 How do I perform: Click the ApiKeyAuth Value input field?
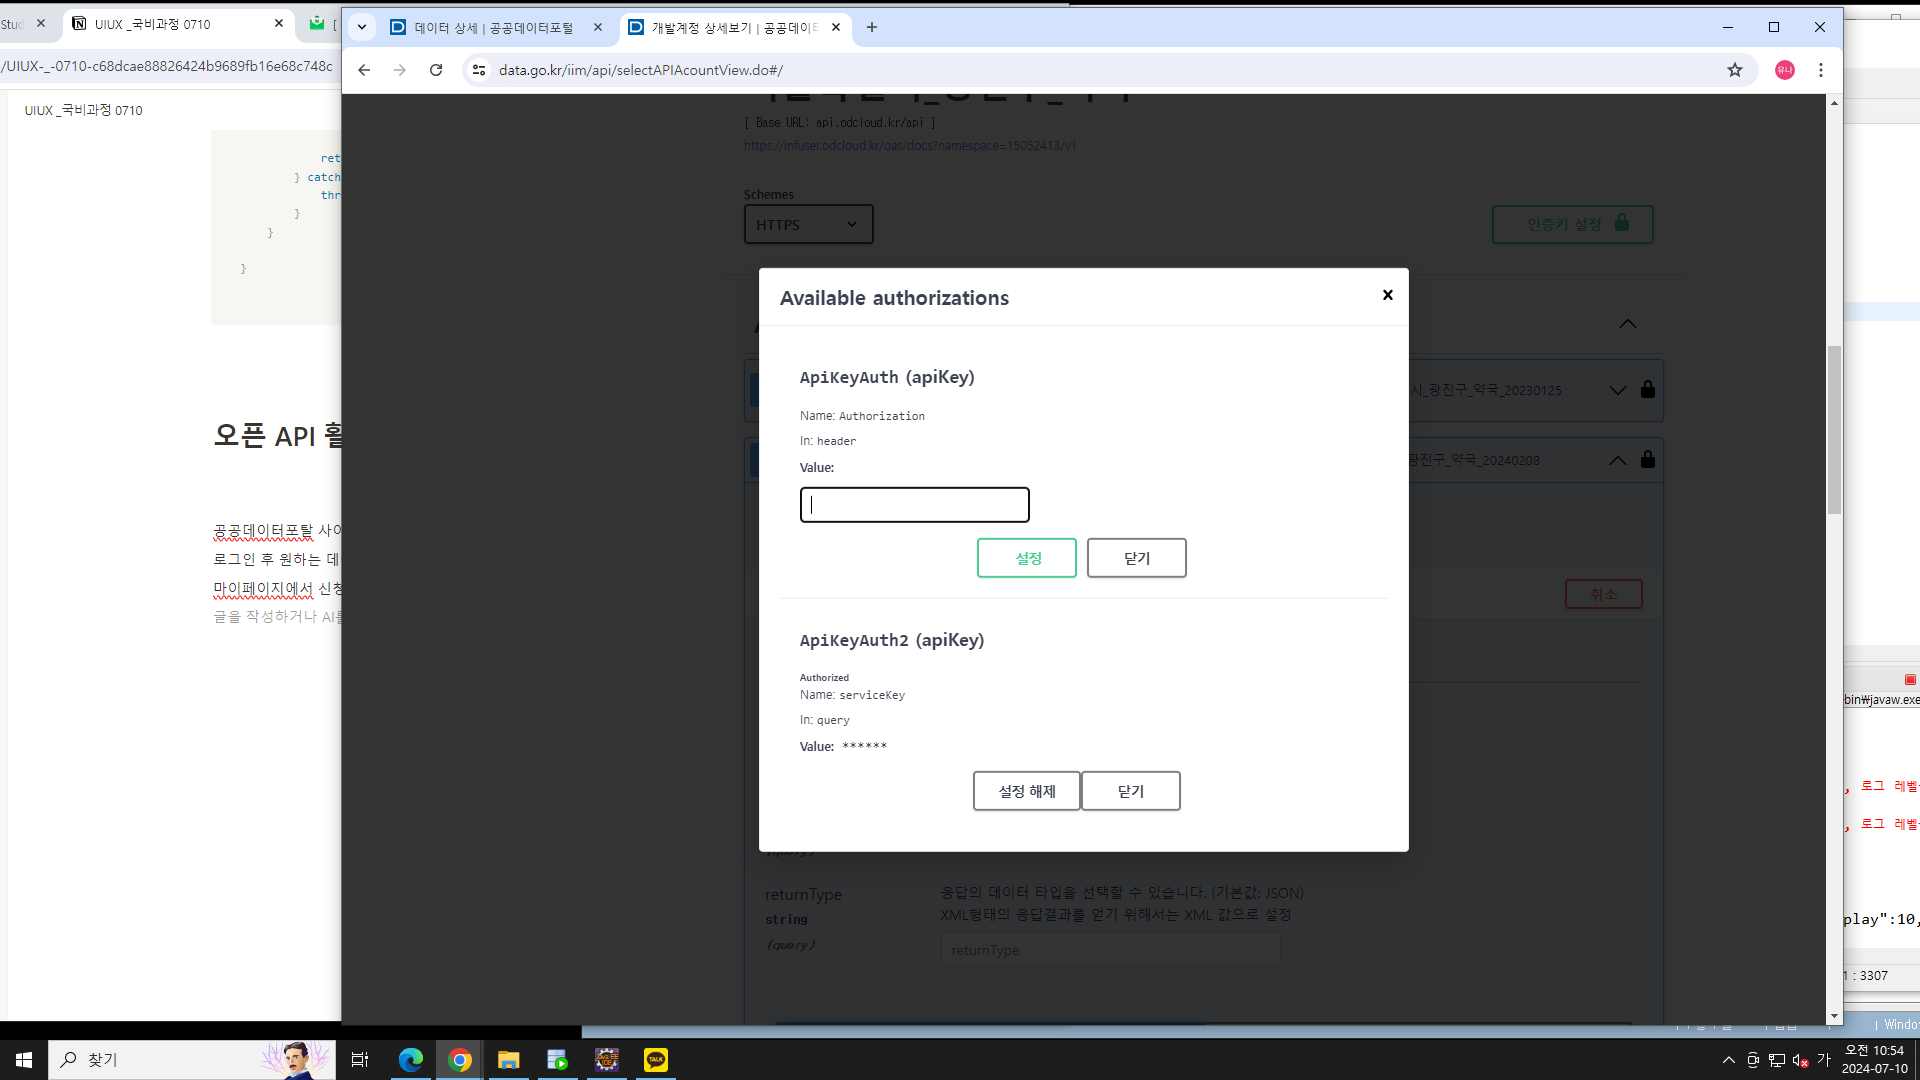click(x=914, y=505)
